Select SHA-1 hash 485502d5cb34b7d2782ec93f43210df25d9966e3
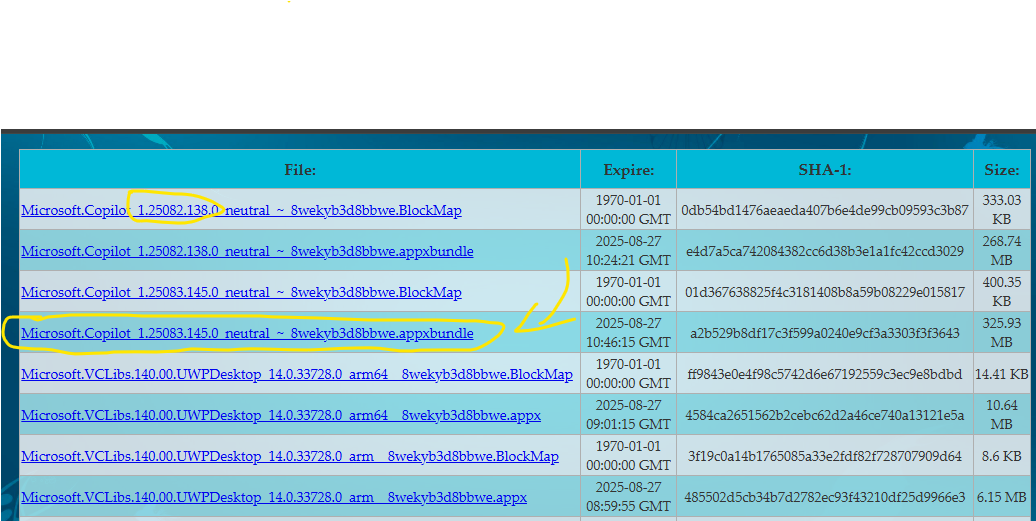The height and width of the screenshot is (521, 1036). (x=825, y=497)
